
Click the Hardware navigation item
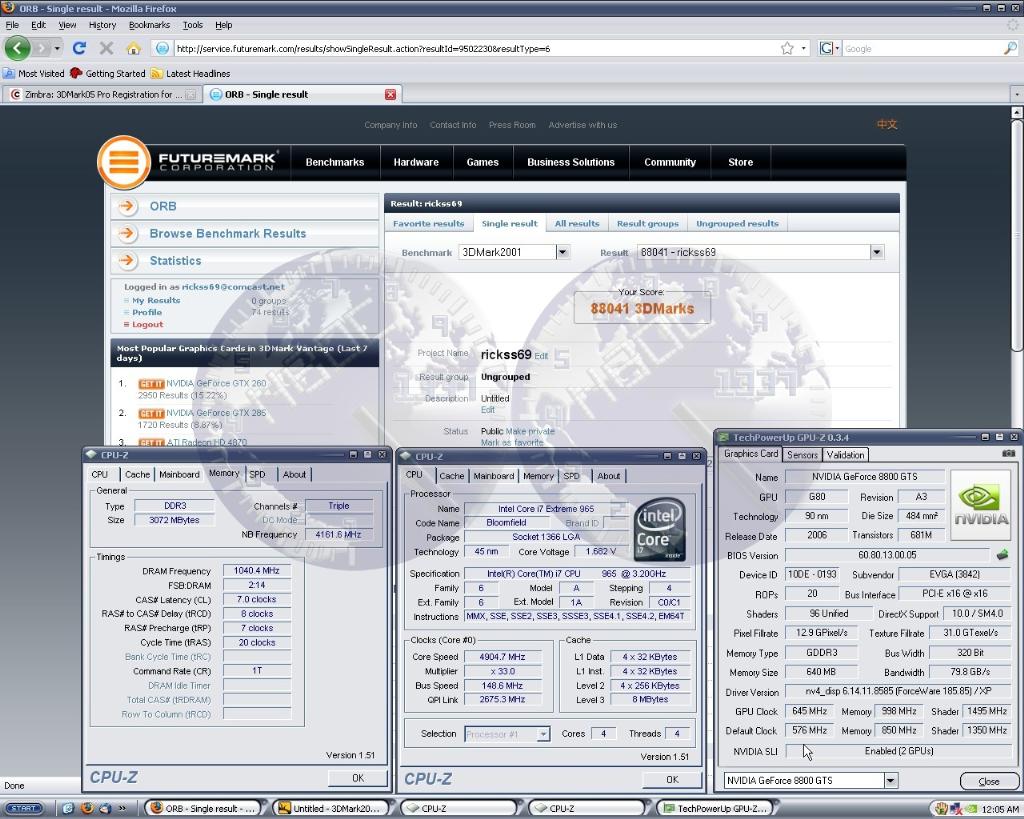click(416, 162)
